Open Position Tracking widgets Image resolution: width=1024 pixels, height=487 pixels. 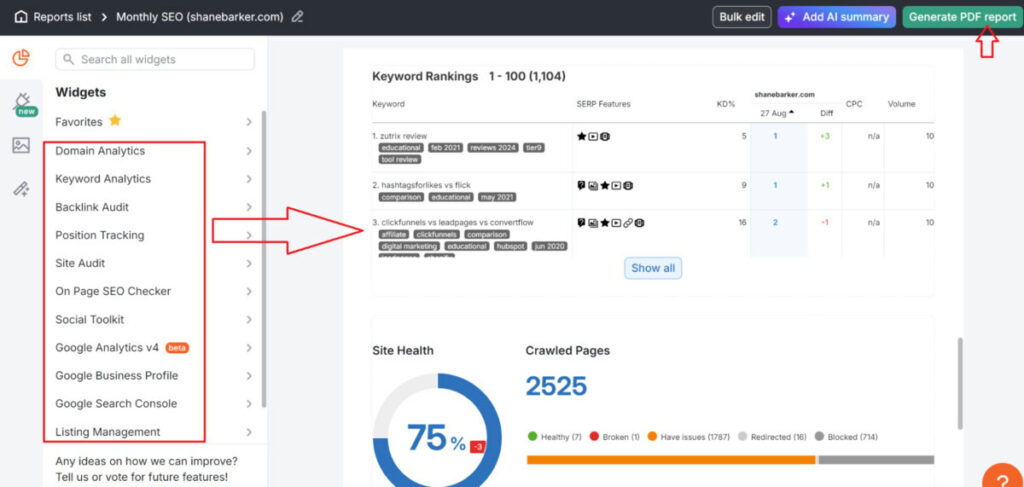(x=100, y=235)
